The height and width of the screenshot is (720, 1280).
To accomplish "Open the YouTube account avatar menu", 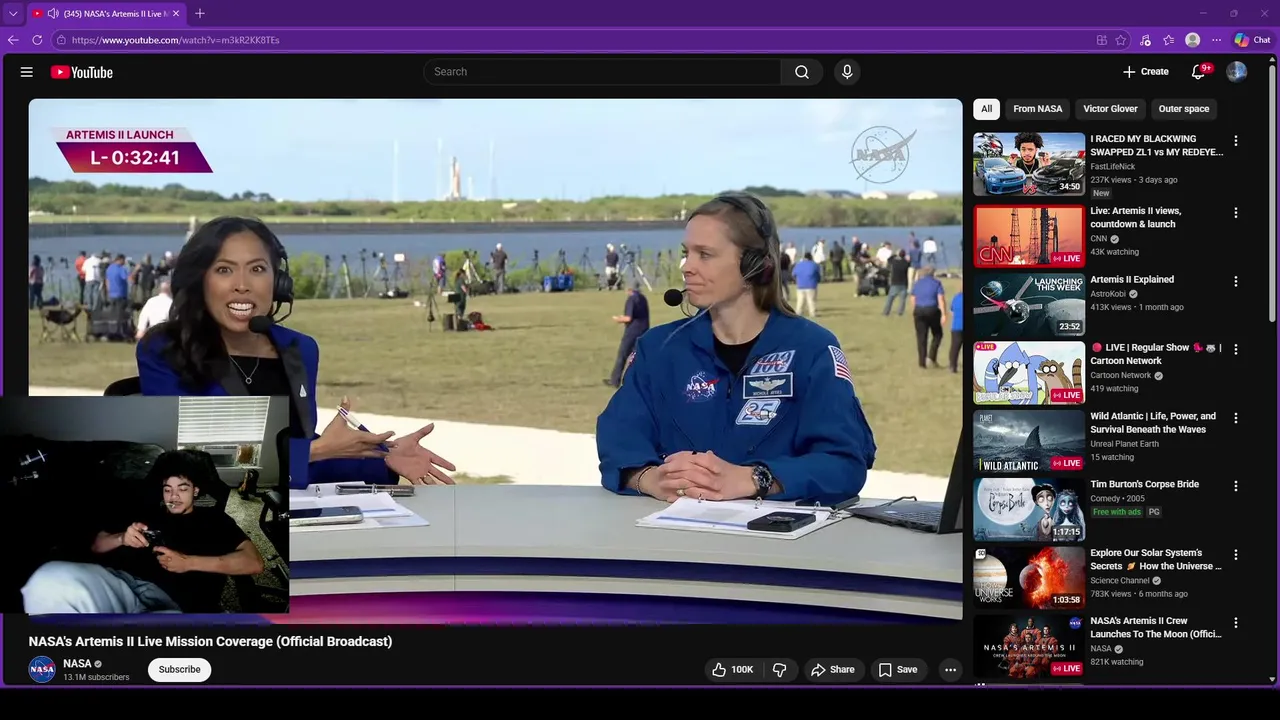I will [x=1237, y=72].
